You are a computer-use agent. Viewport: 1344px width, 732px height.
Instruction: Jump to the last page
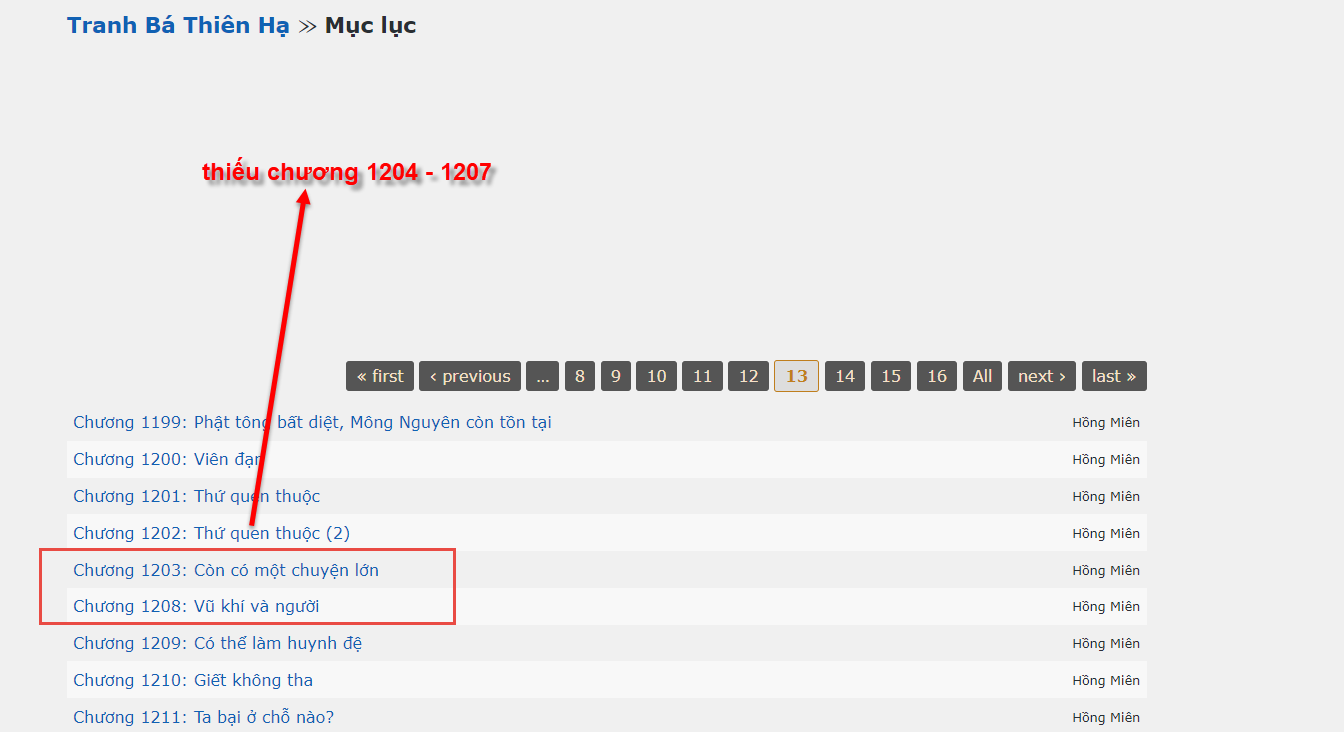click(x=1114, y=376)
